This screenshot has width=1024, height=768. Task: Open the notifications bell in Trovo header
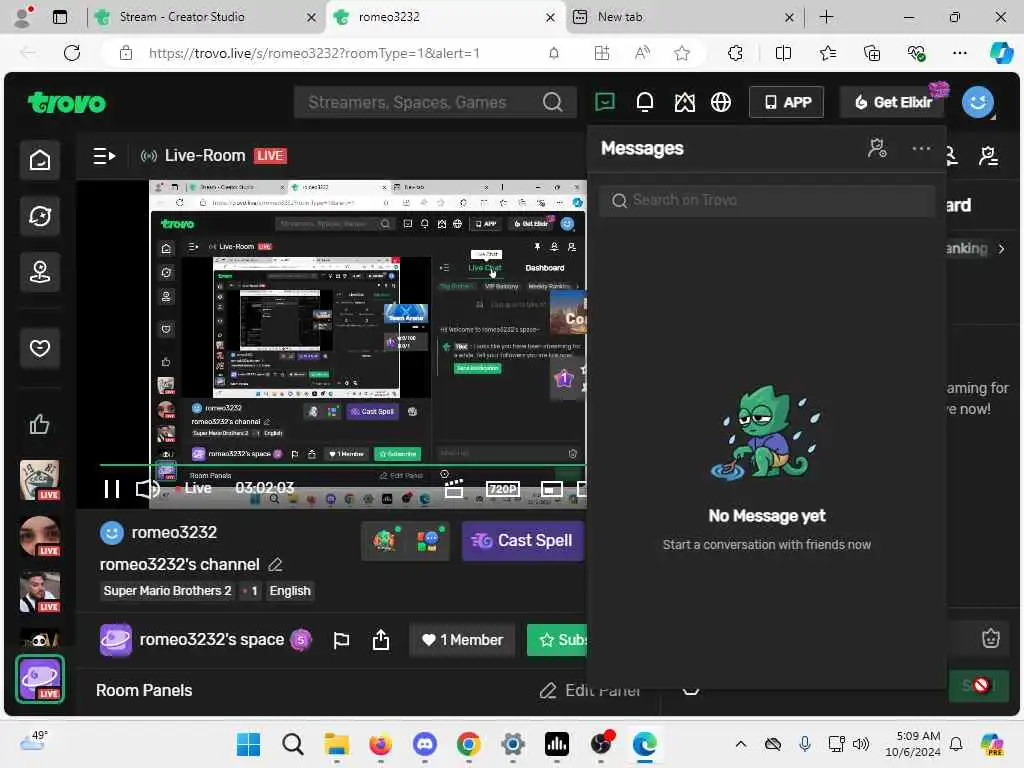645,102
